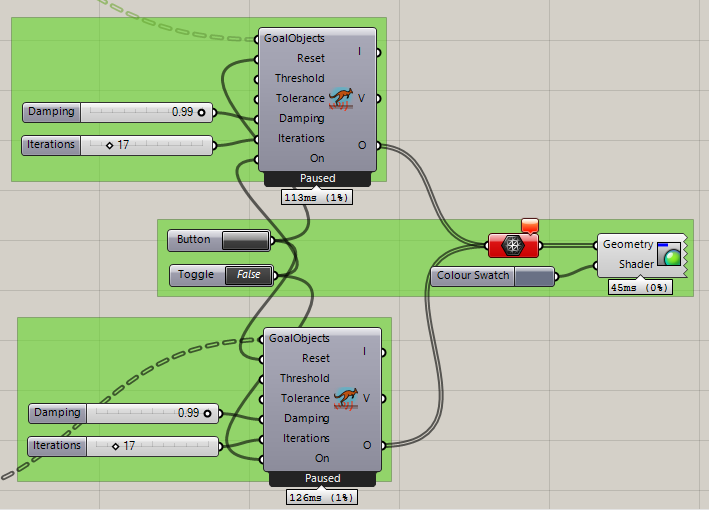Click the upper solver's GoalObjects input

(x=294, y=38)
